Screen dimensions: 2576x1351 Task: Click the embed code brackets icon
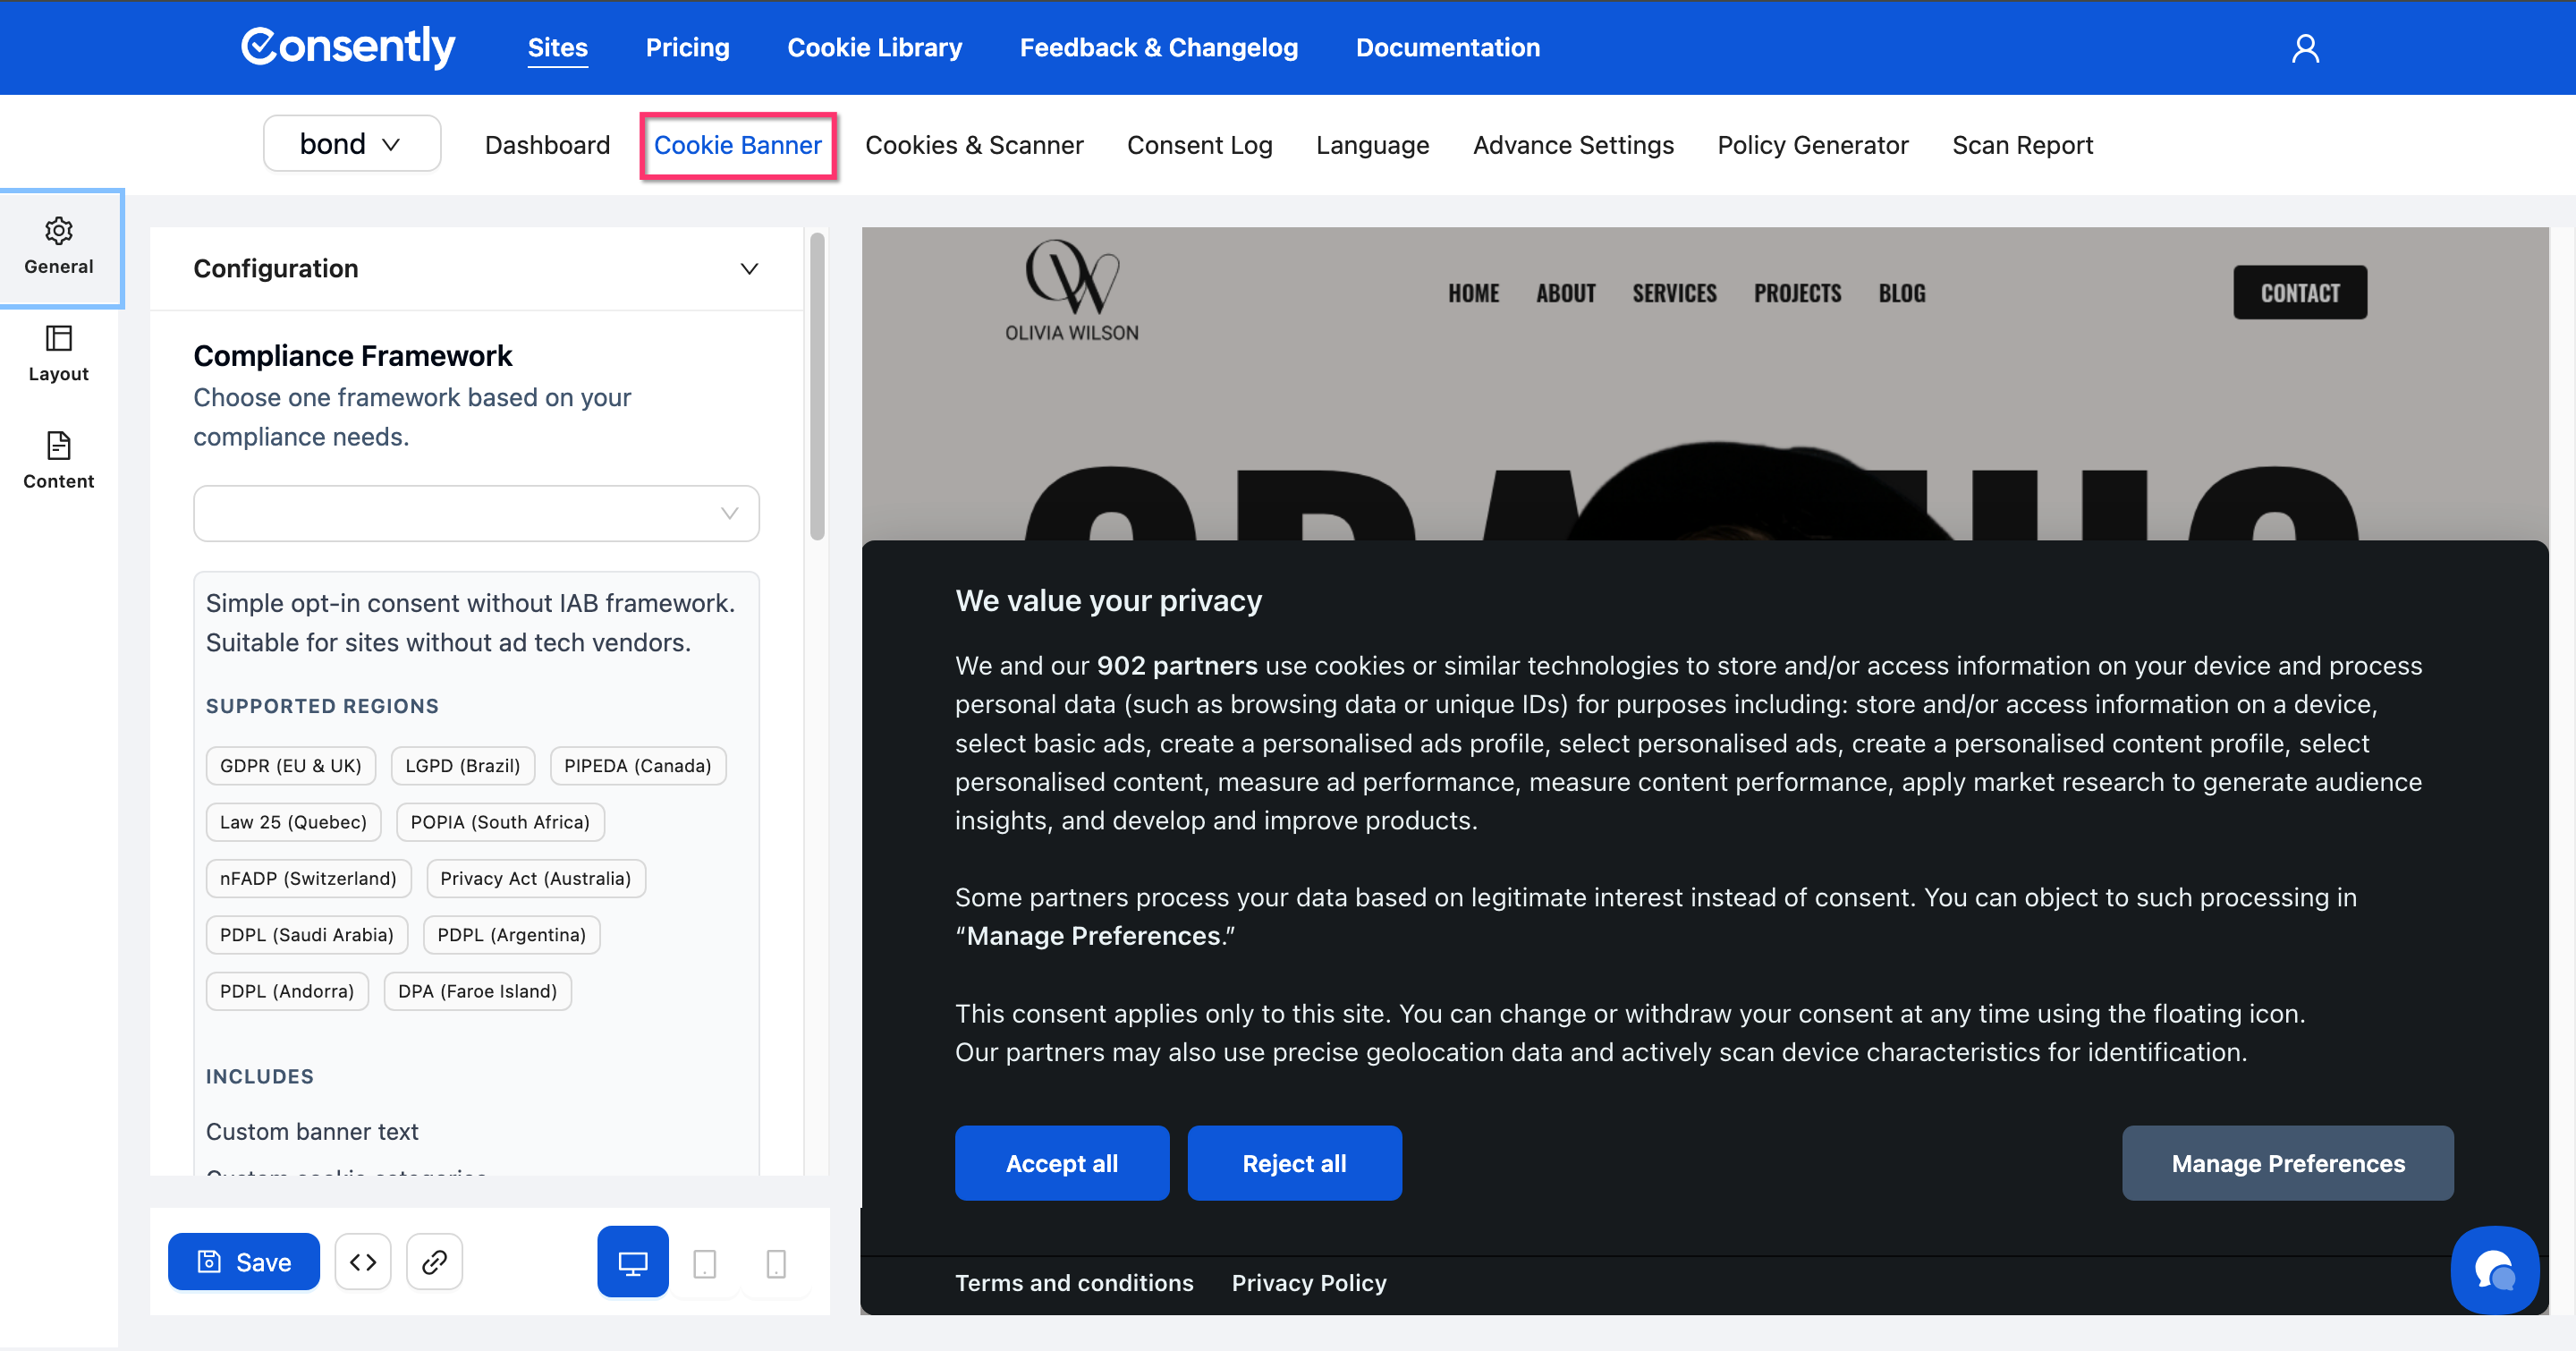pos(363,1262)
